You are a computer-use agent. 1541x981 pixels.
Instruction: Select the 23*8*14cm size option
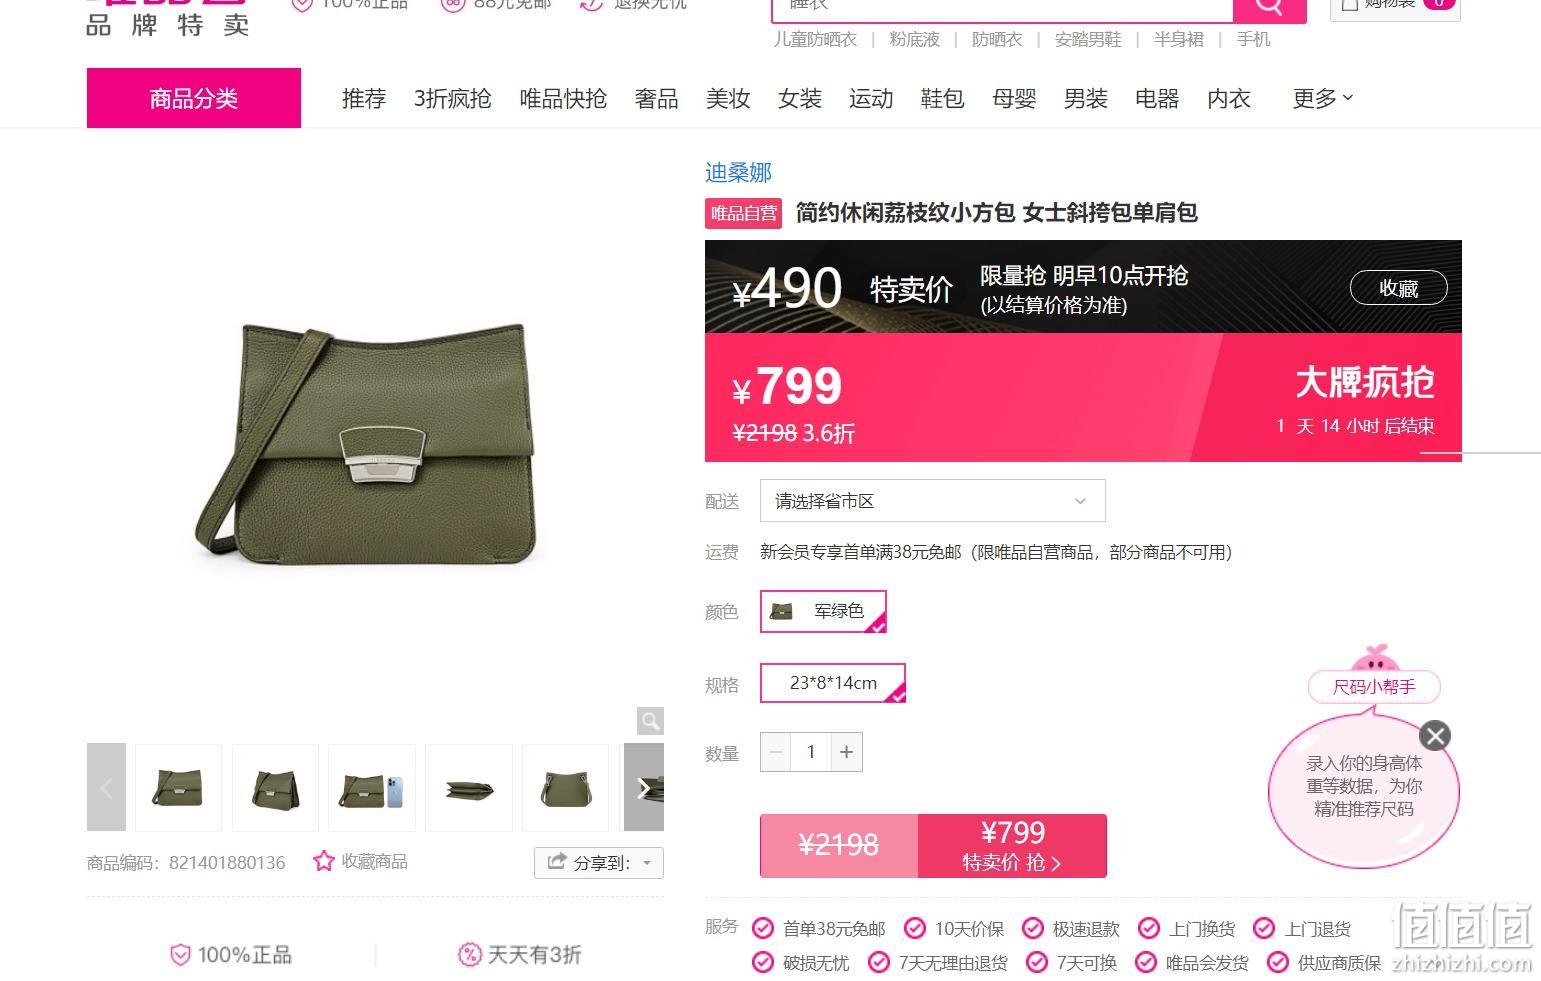click(x=833, y=683)
